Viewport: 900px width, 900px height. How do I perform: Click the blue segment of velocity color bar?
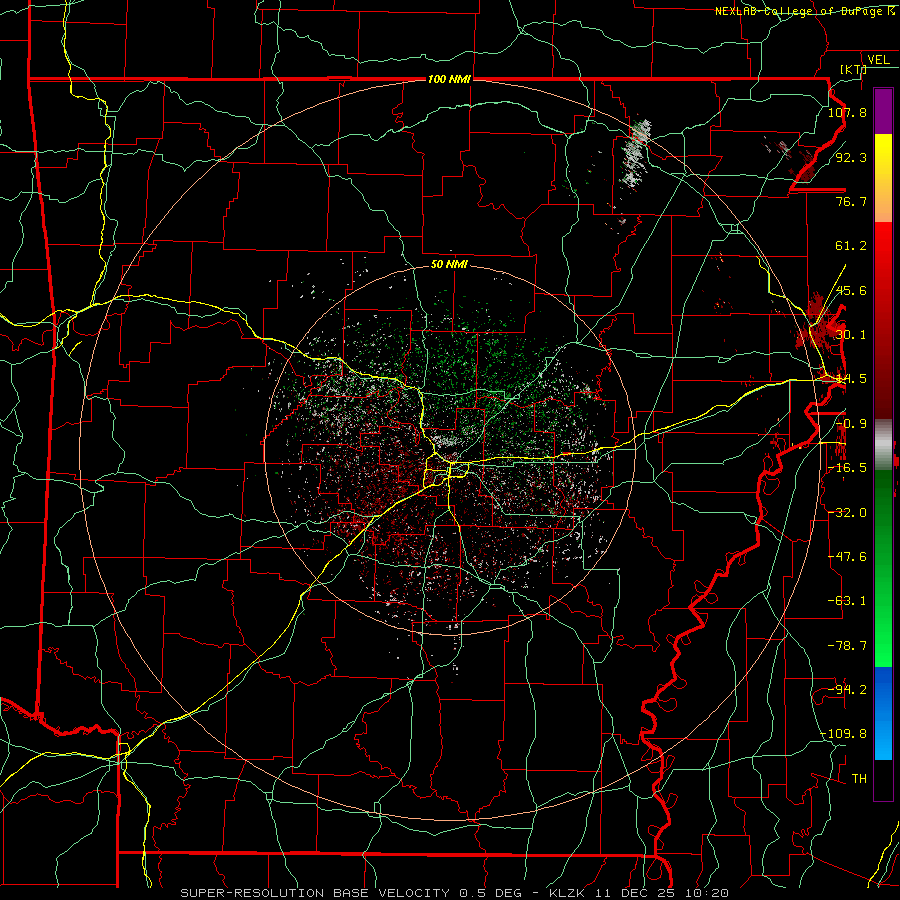click(x=883, y=713)
